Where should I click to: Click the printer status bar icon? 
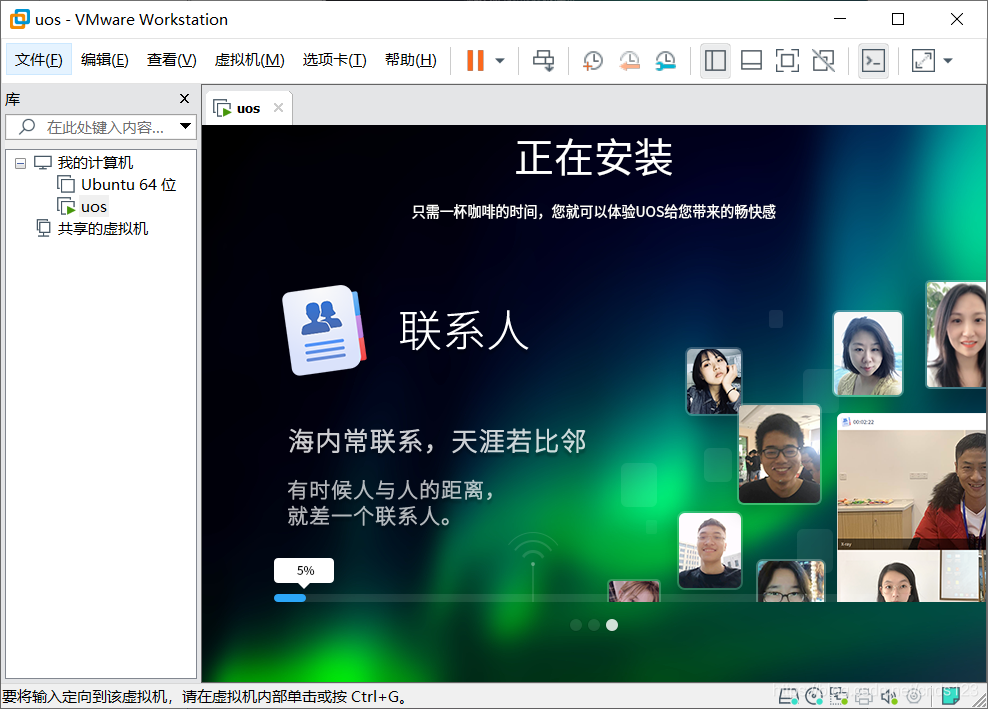(x=864, y=696)
